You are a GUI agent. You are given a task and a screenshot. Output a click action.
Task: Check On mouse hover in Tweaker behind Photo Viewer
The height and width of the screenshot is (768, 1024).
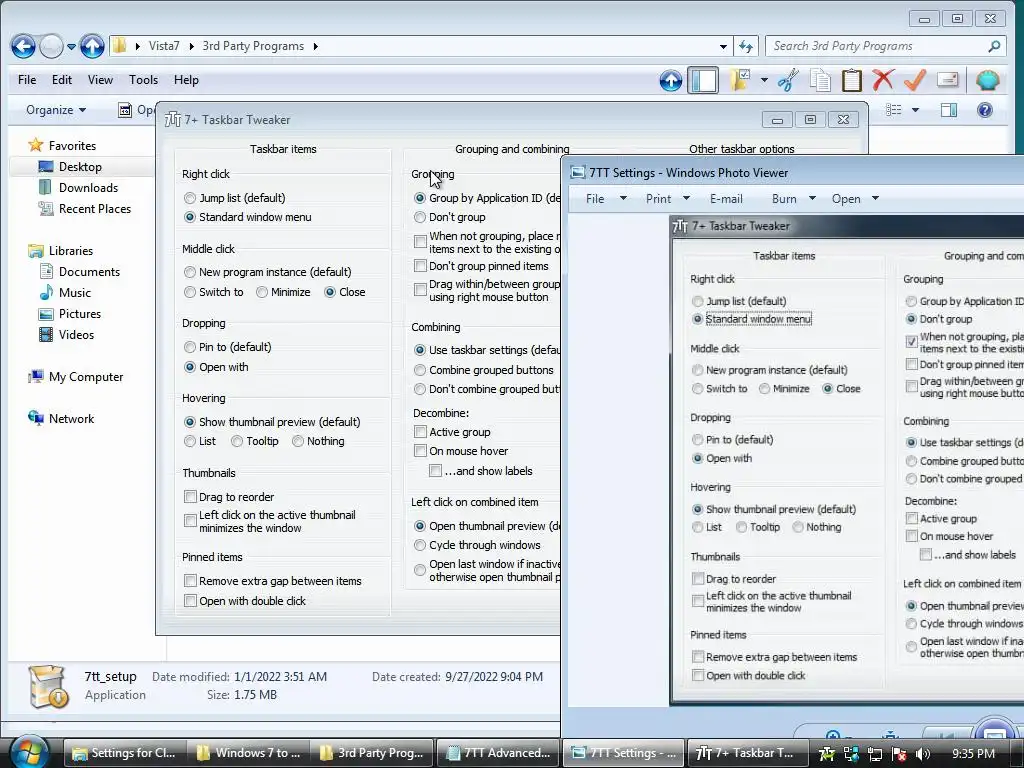tap(421, 451)
